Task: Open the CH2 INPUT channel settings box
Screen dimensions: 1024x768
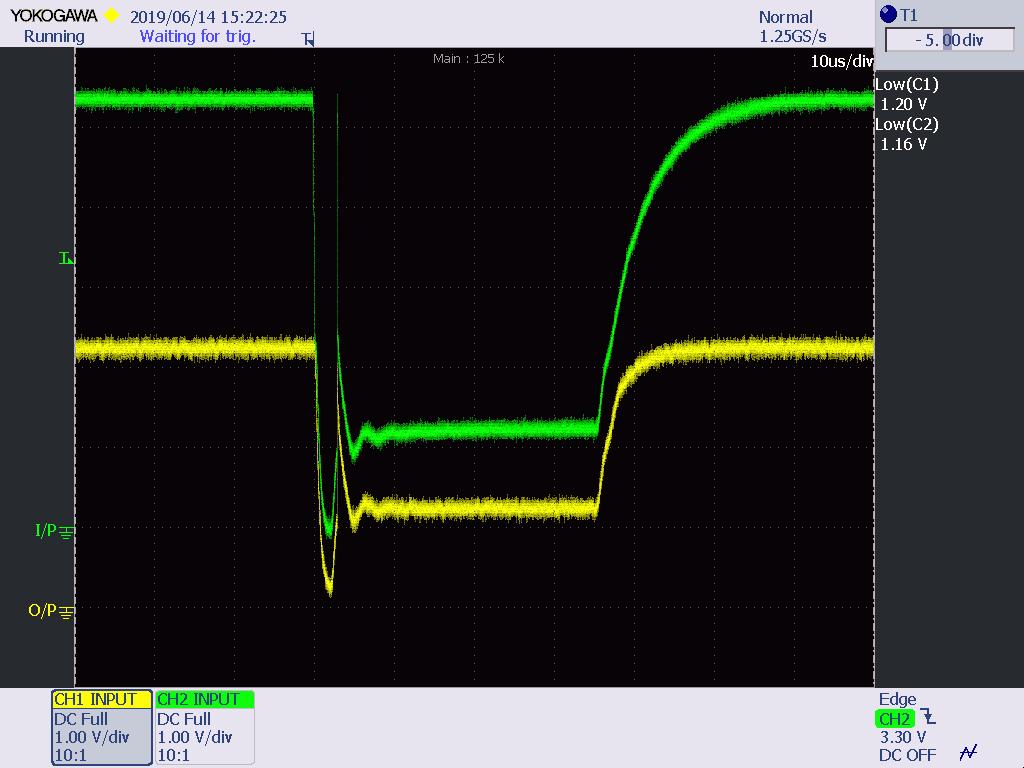Action: 204,727
